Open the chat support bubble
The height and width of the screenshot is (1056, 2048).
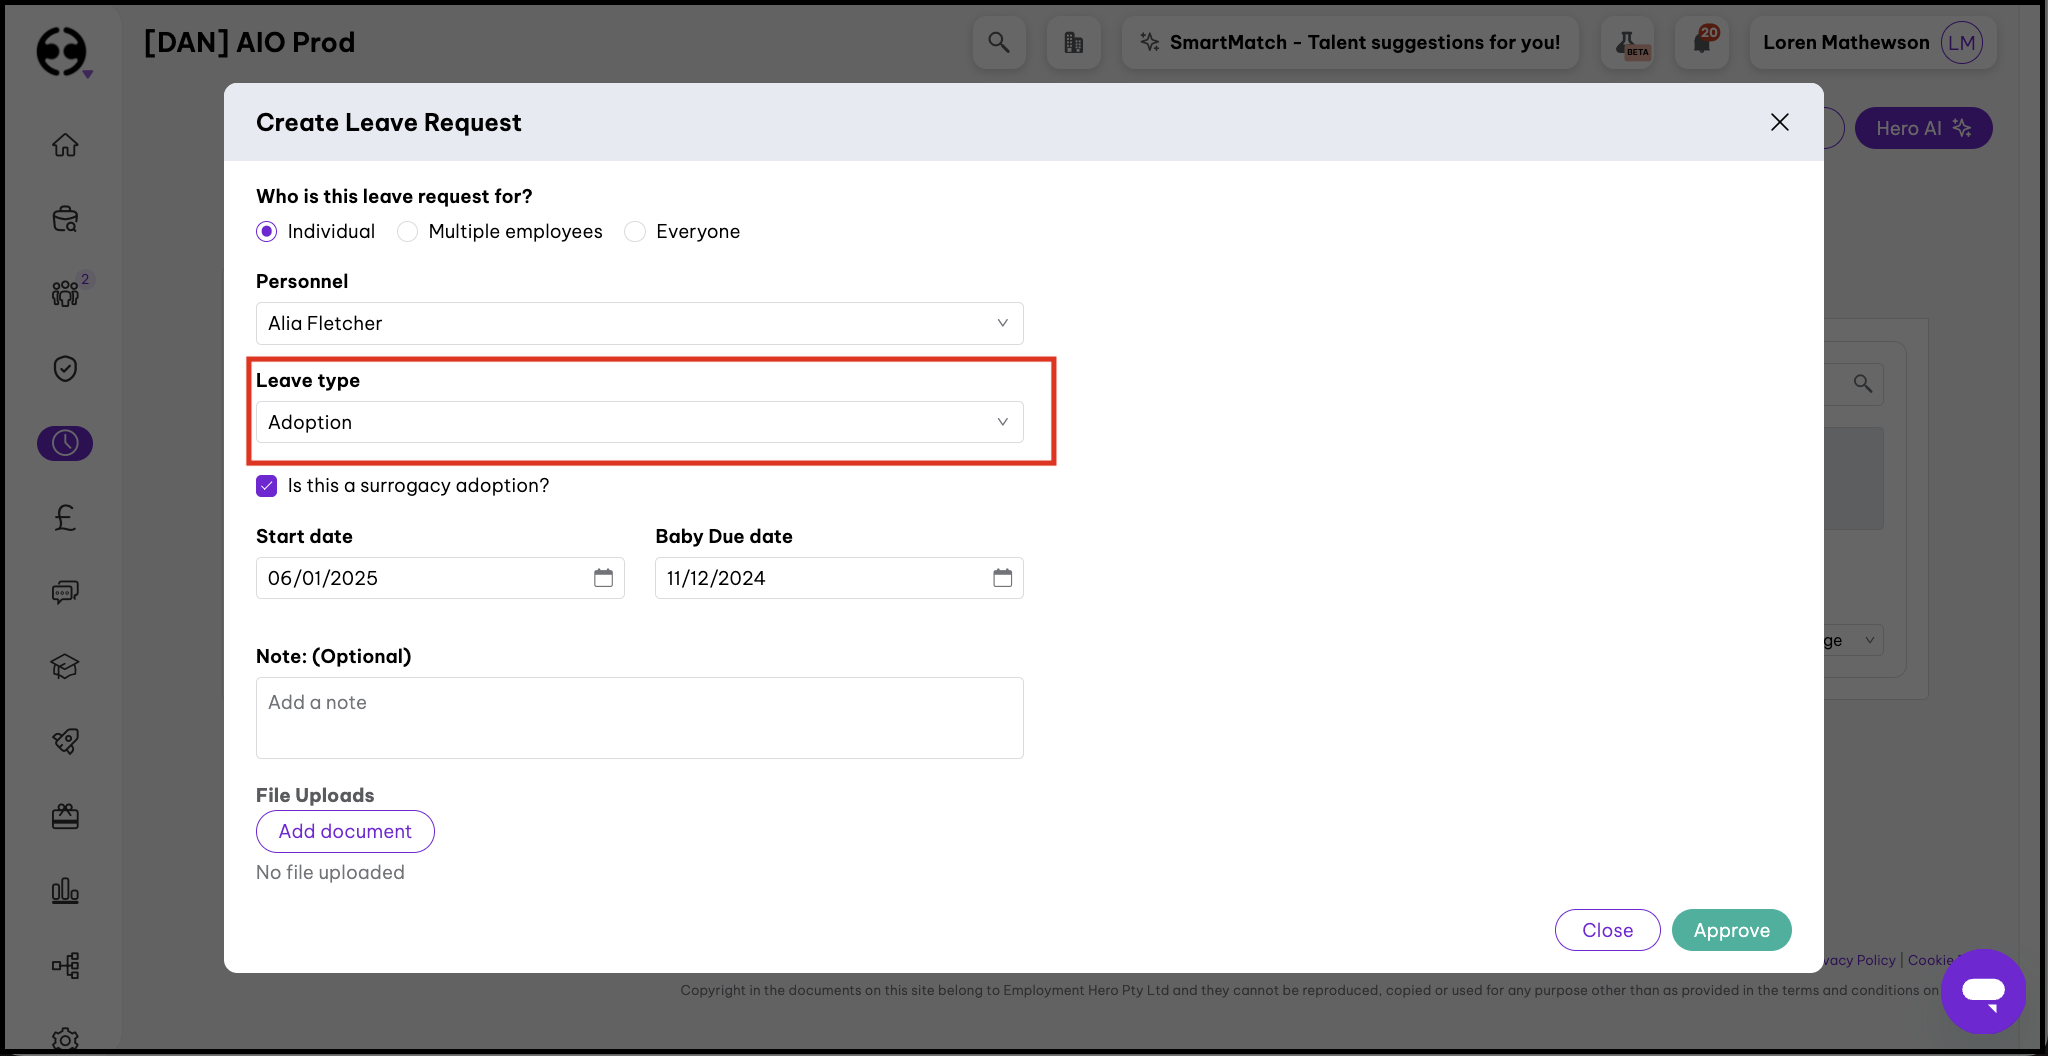(1982, 991)
